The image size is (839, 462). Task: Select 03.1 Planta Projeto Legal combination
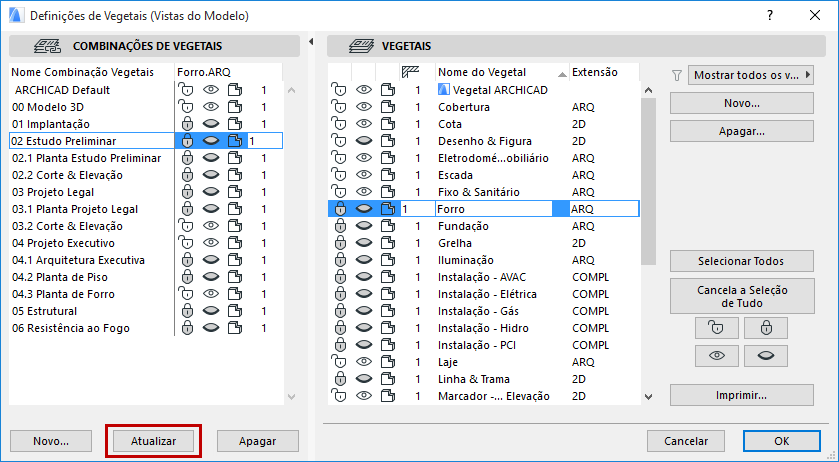coord(75,209)
